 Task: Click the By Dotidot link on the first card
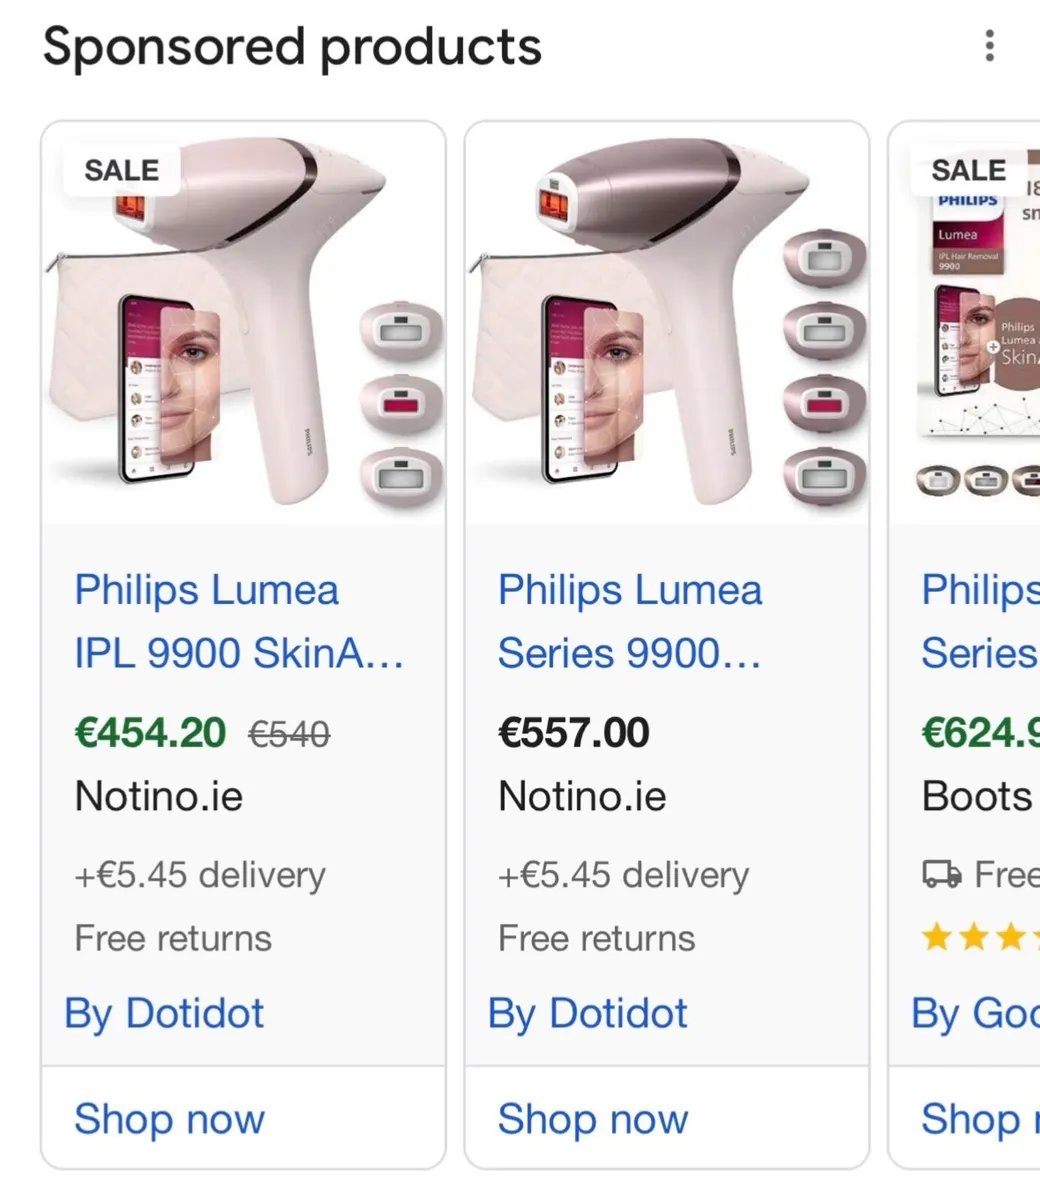tap(163, 1013)
